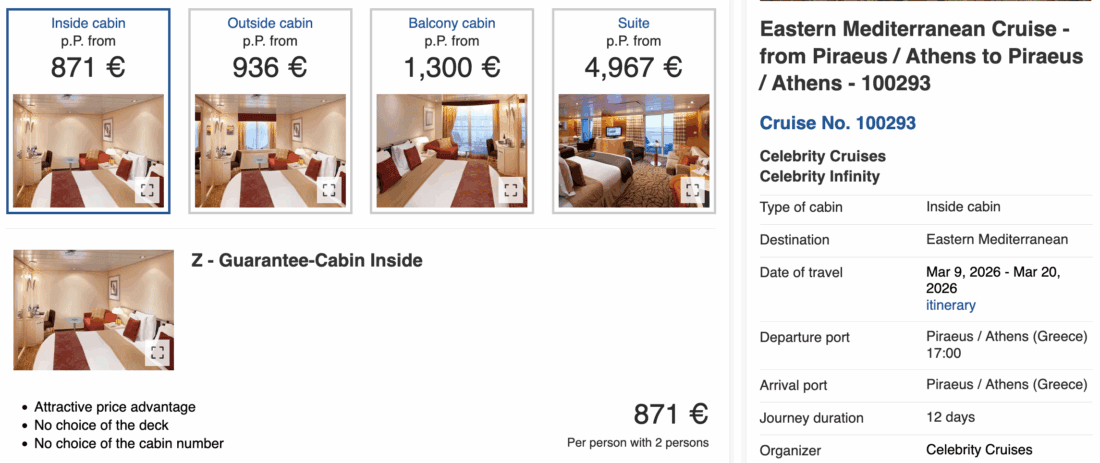Open the itinerary link

951,305
